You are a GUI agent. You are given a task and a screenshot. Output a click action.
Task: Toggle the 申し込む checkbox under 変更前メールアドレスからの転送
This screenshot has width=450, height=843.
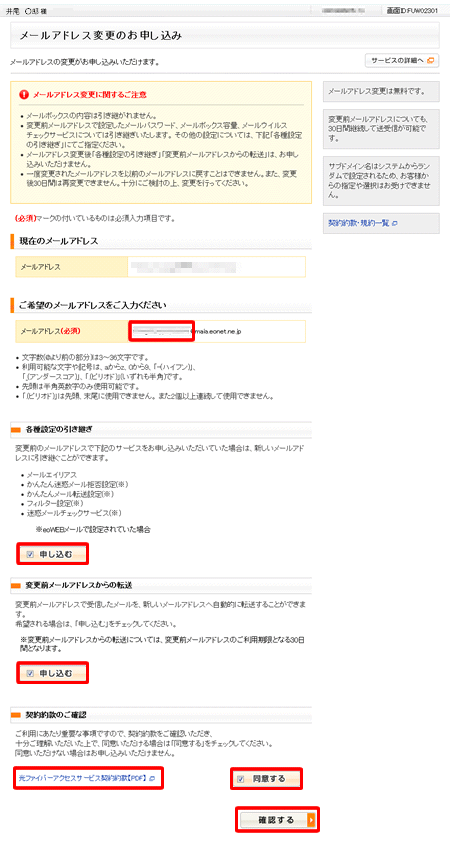tap(30, 673)
